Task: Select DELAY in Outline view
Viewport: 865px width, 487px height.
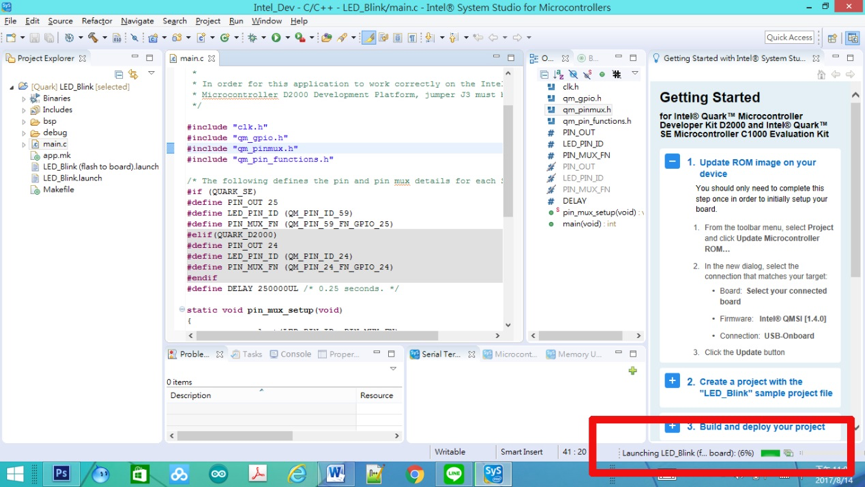Action: 574,201
